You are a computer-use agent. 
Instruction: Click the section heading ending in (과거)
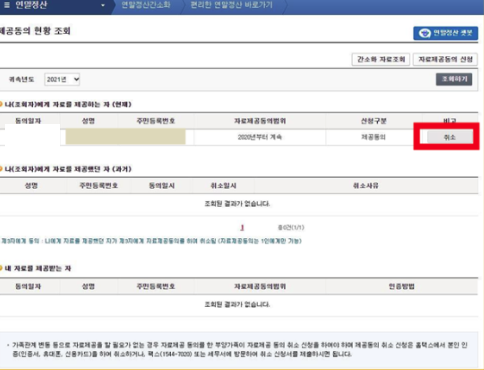click(68, 169)
